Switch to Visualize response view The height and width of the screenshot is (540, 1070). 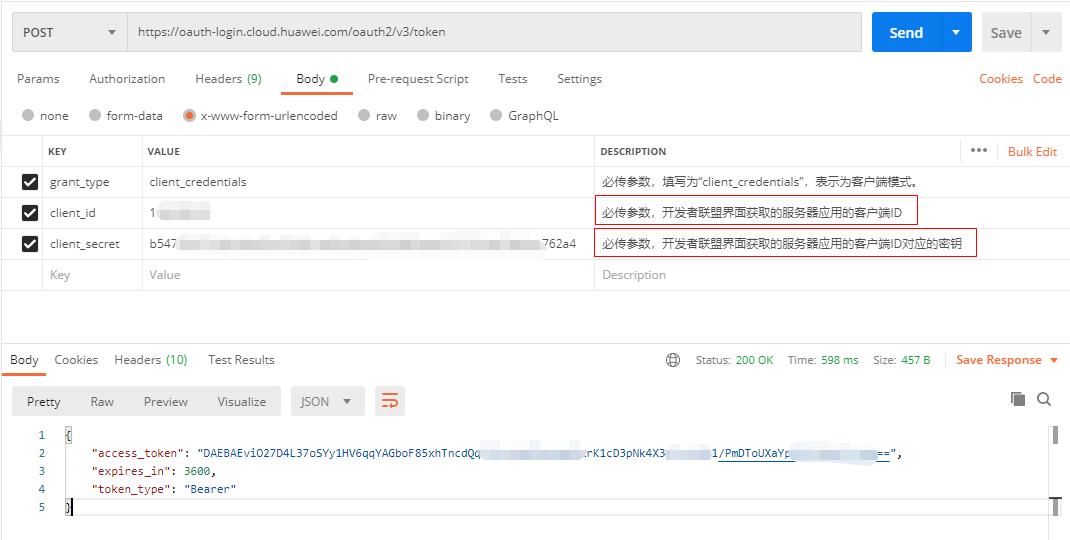coord(242,401)
